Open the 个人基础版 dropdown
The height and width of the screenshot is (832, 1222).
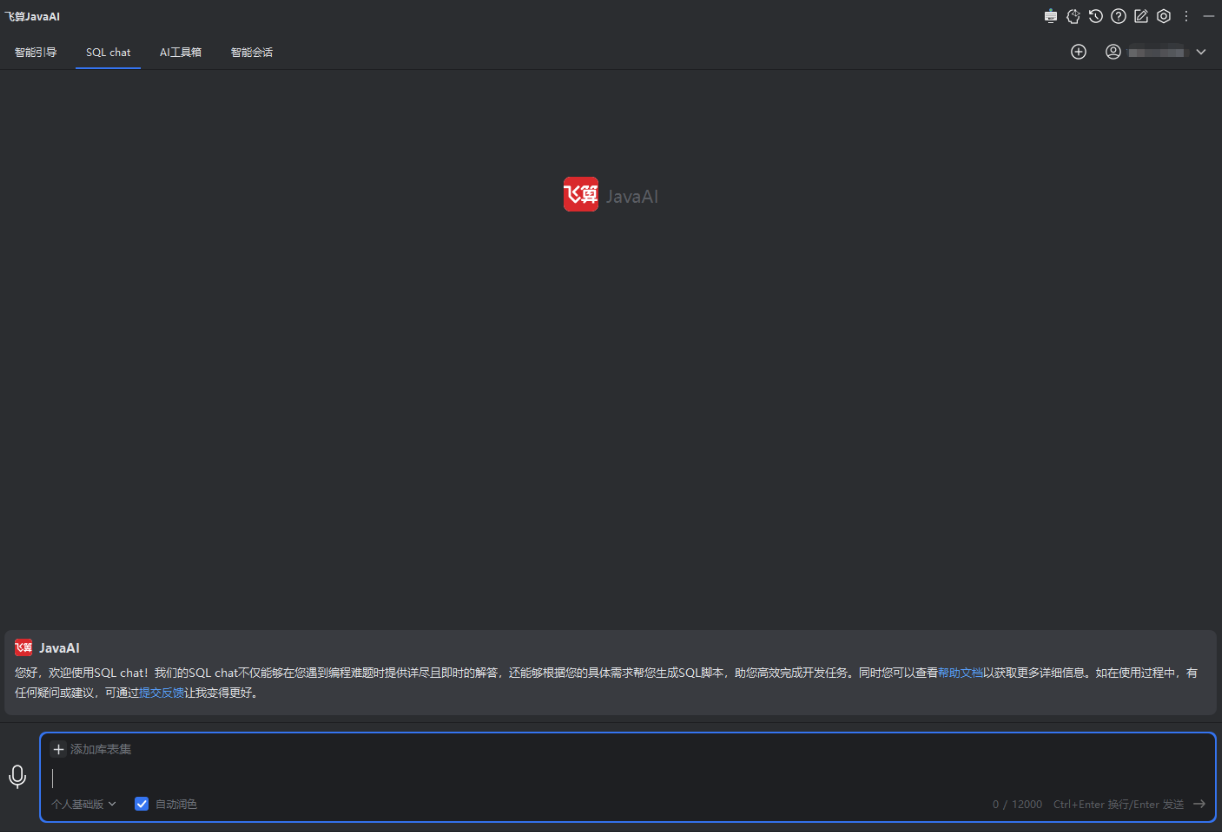point(84,804)
